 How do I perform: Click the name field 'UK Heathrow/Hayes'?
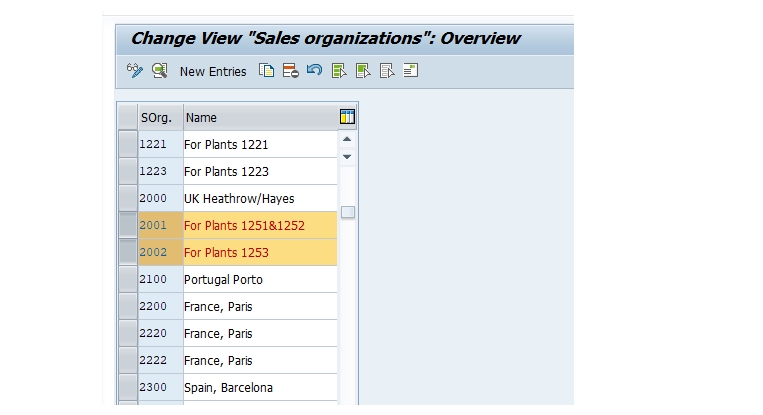[x=260, y=198]
